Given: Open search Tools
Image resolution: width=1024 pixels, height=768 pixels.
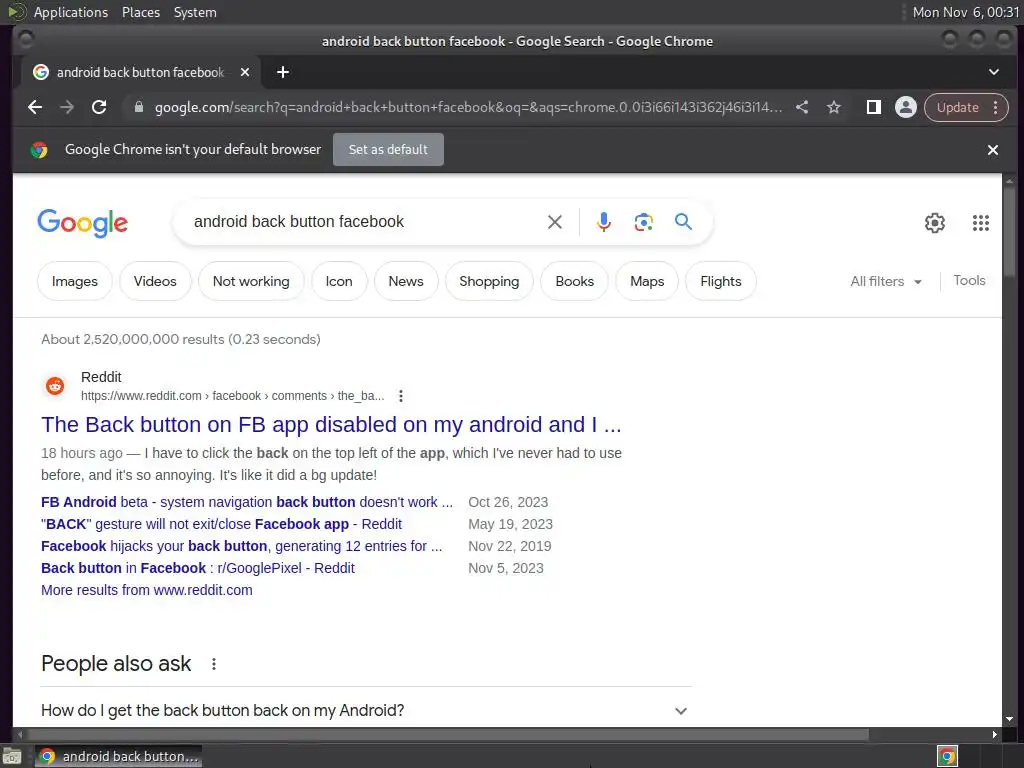Looking at the screenshot, I should [x=969, y=281].
